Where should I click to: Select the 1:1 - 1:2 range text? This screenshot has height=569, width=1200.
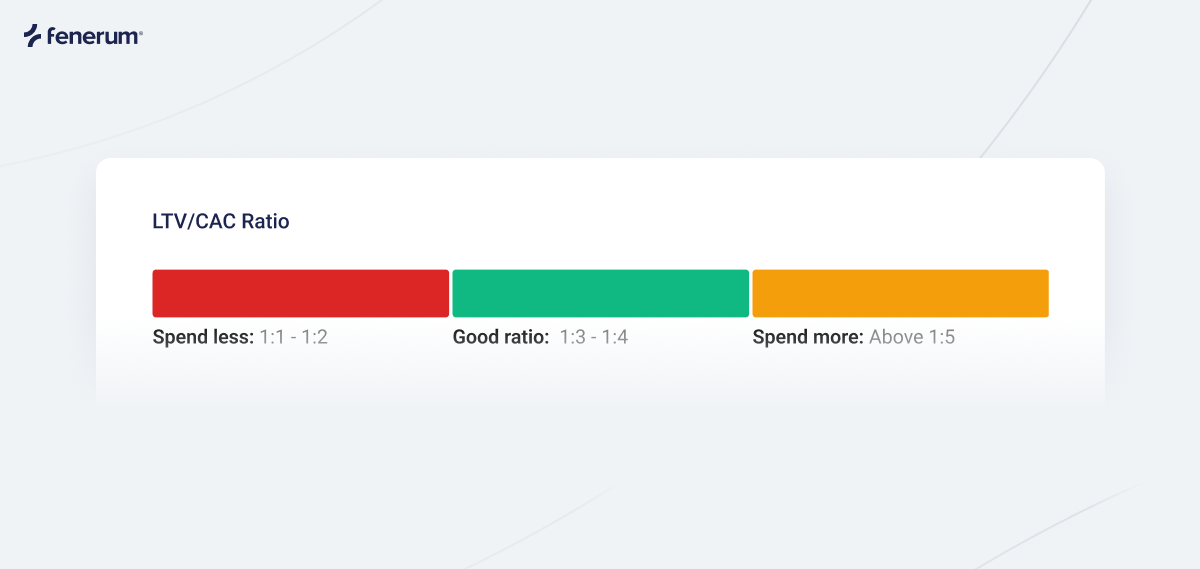click(294, 337)
